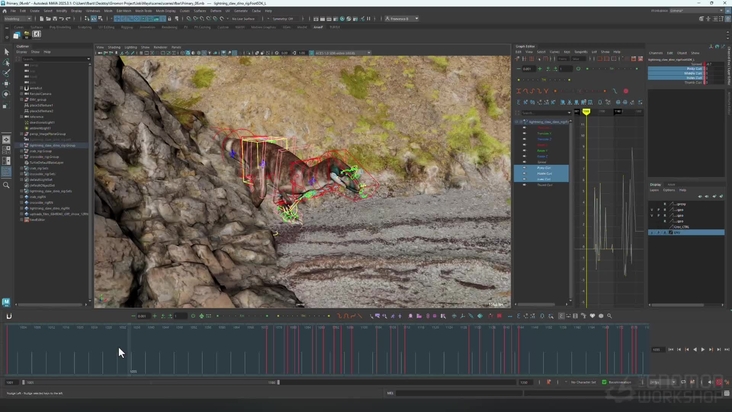732x412 pixels.
Task: Jump to end of playback range
Action: (726, 349)
